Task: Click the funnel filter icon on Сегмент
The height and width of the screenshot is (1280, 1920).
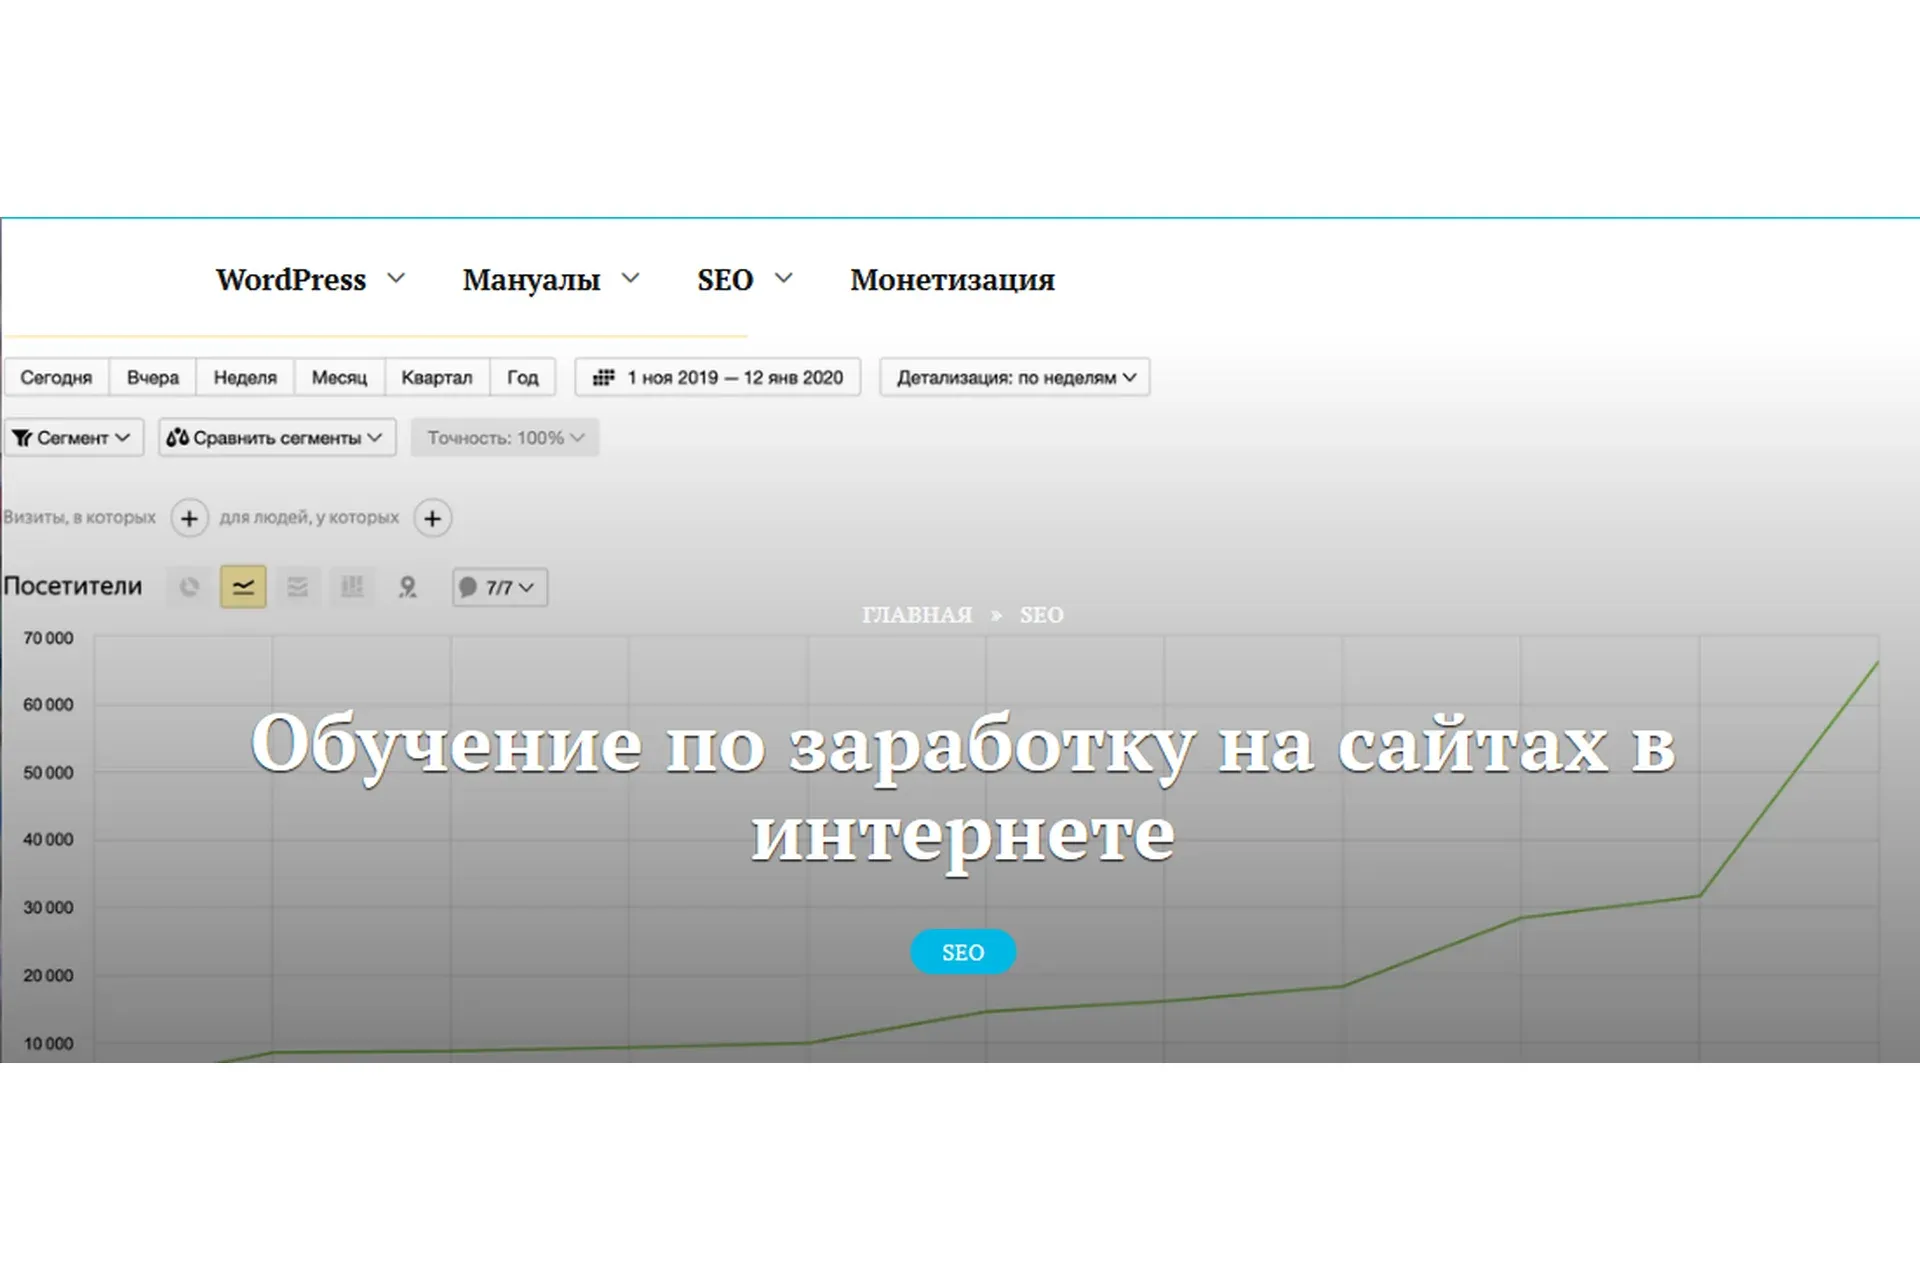Action: click(x=22, y=438)
